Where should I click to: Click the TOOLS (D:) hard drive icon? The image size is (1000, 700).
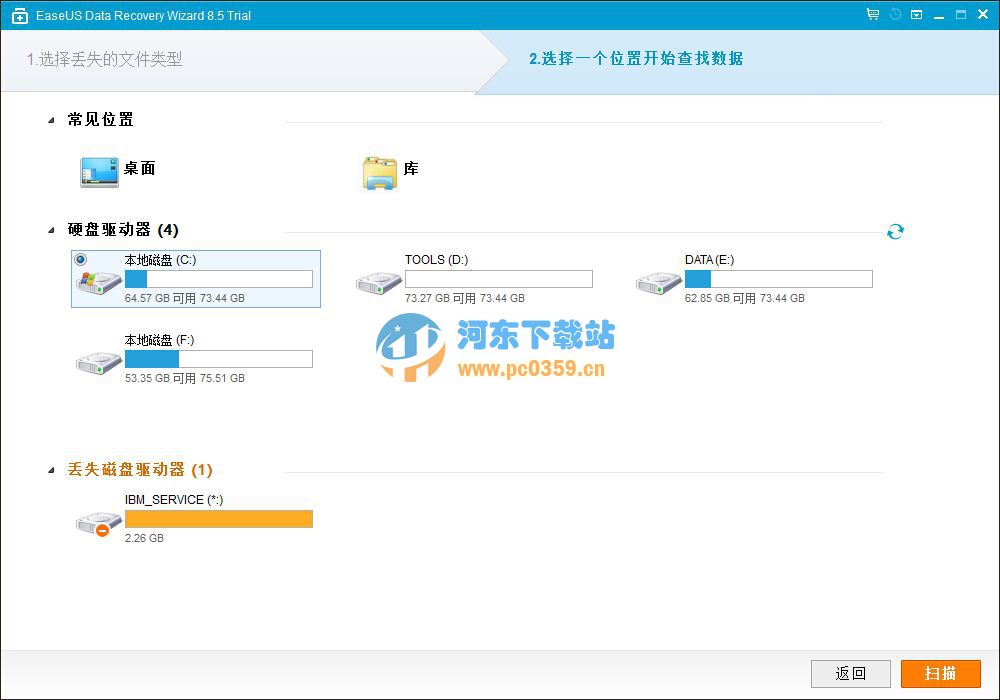[x=378, y=283]
